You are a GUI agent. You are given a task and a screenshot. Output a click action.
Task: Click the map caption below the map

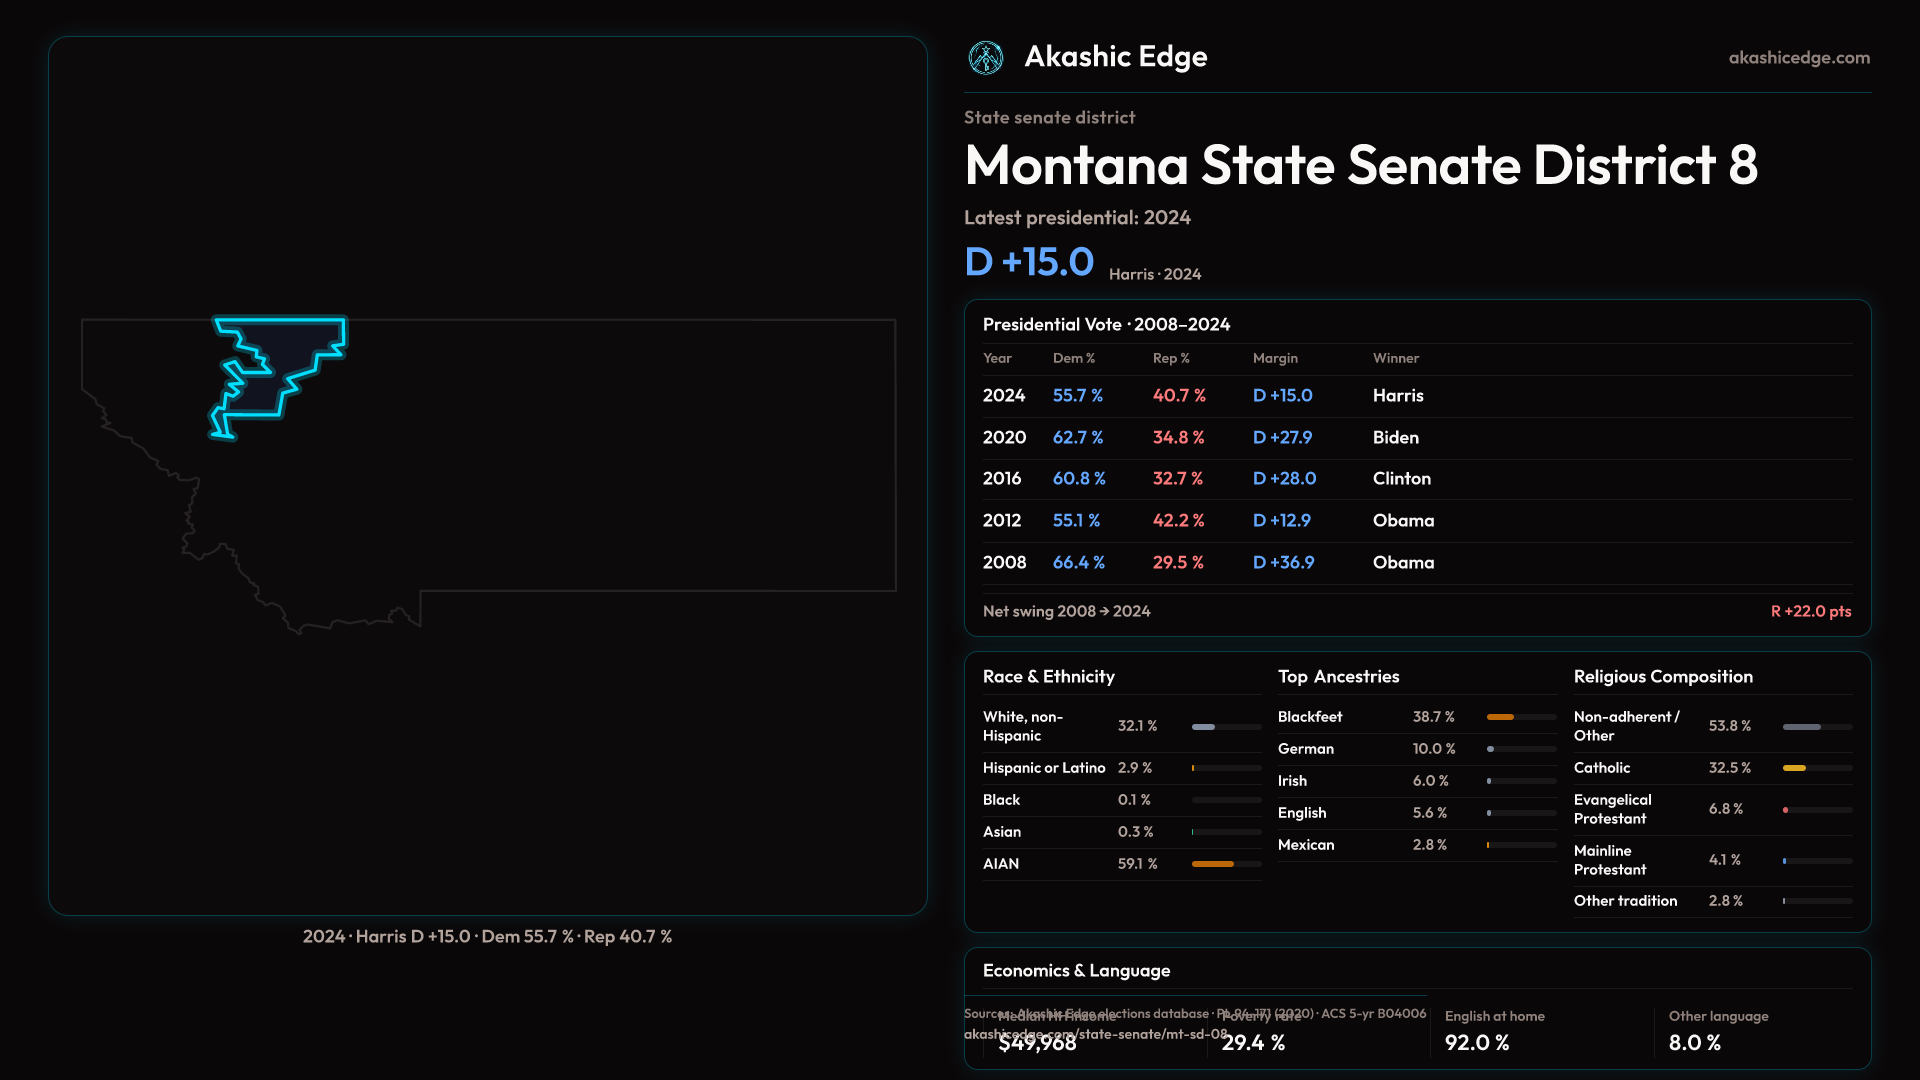pyautogui.click(x=487, y=937)
